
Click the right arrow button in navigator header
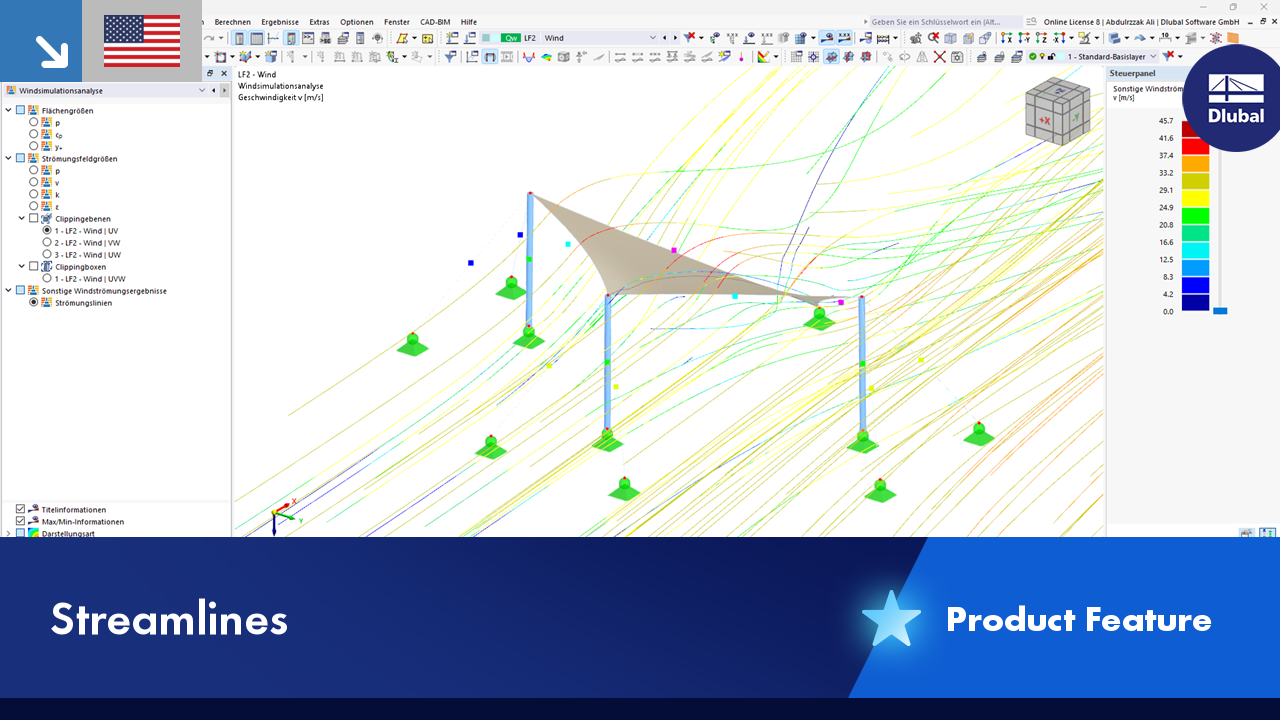pyautogui.click(x=224, y=90)
